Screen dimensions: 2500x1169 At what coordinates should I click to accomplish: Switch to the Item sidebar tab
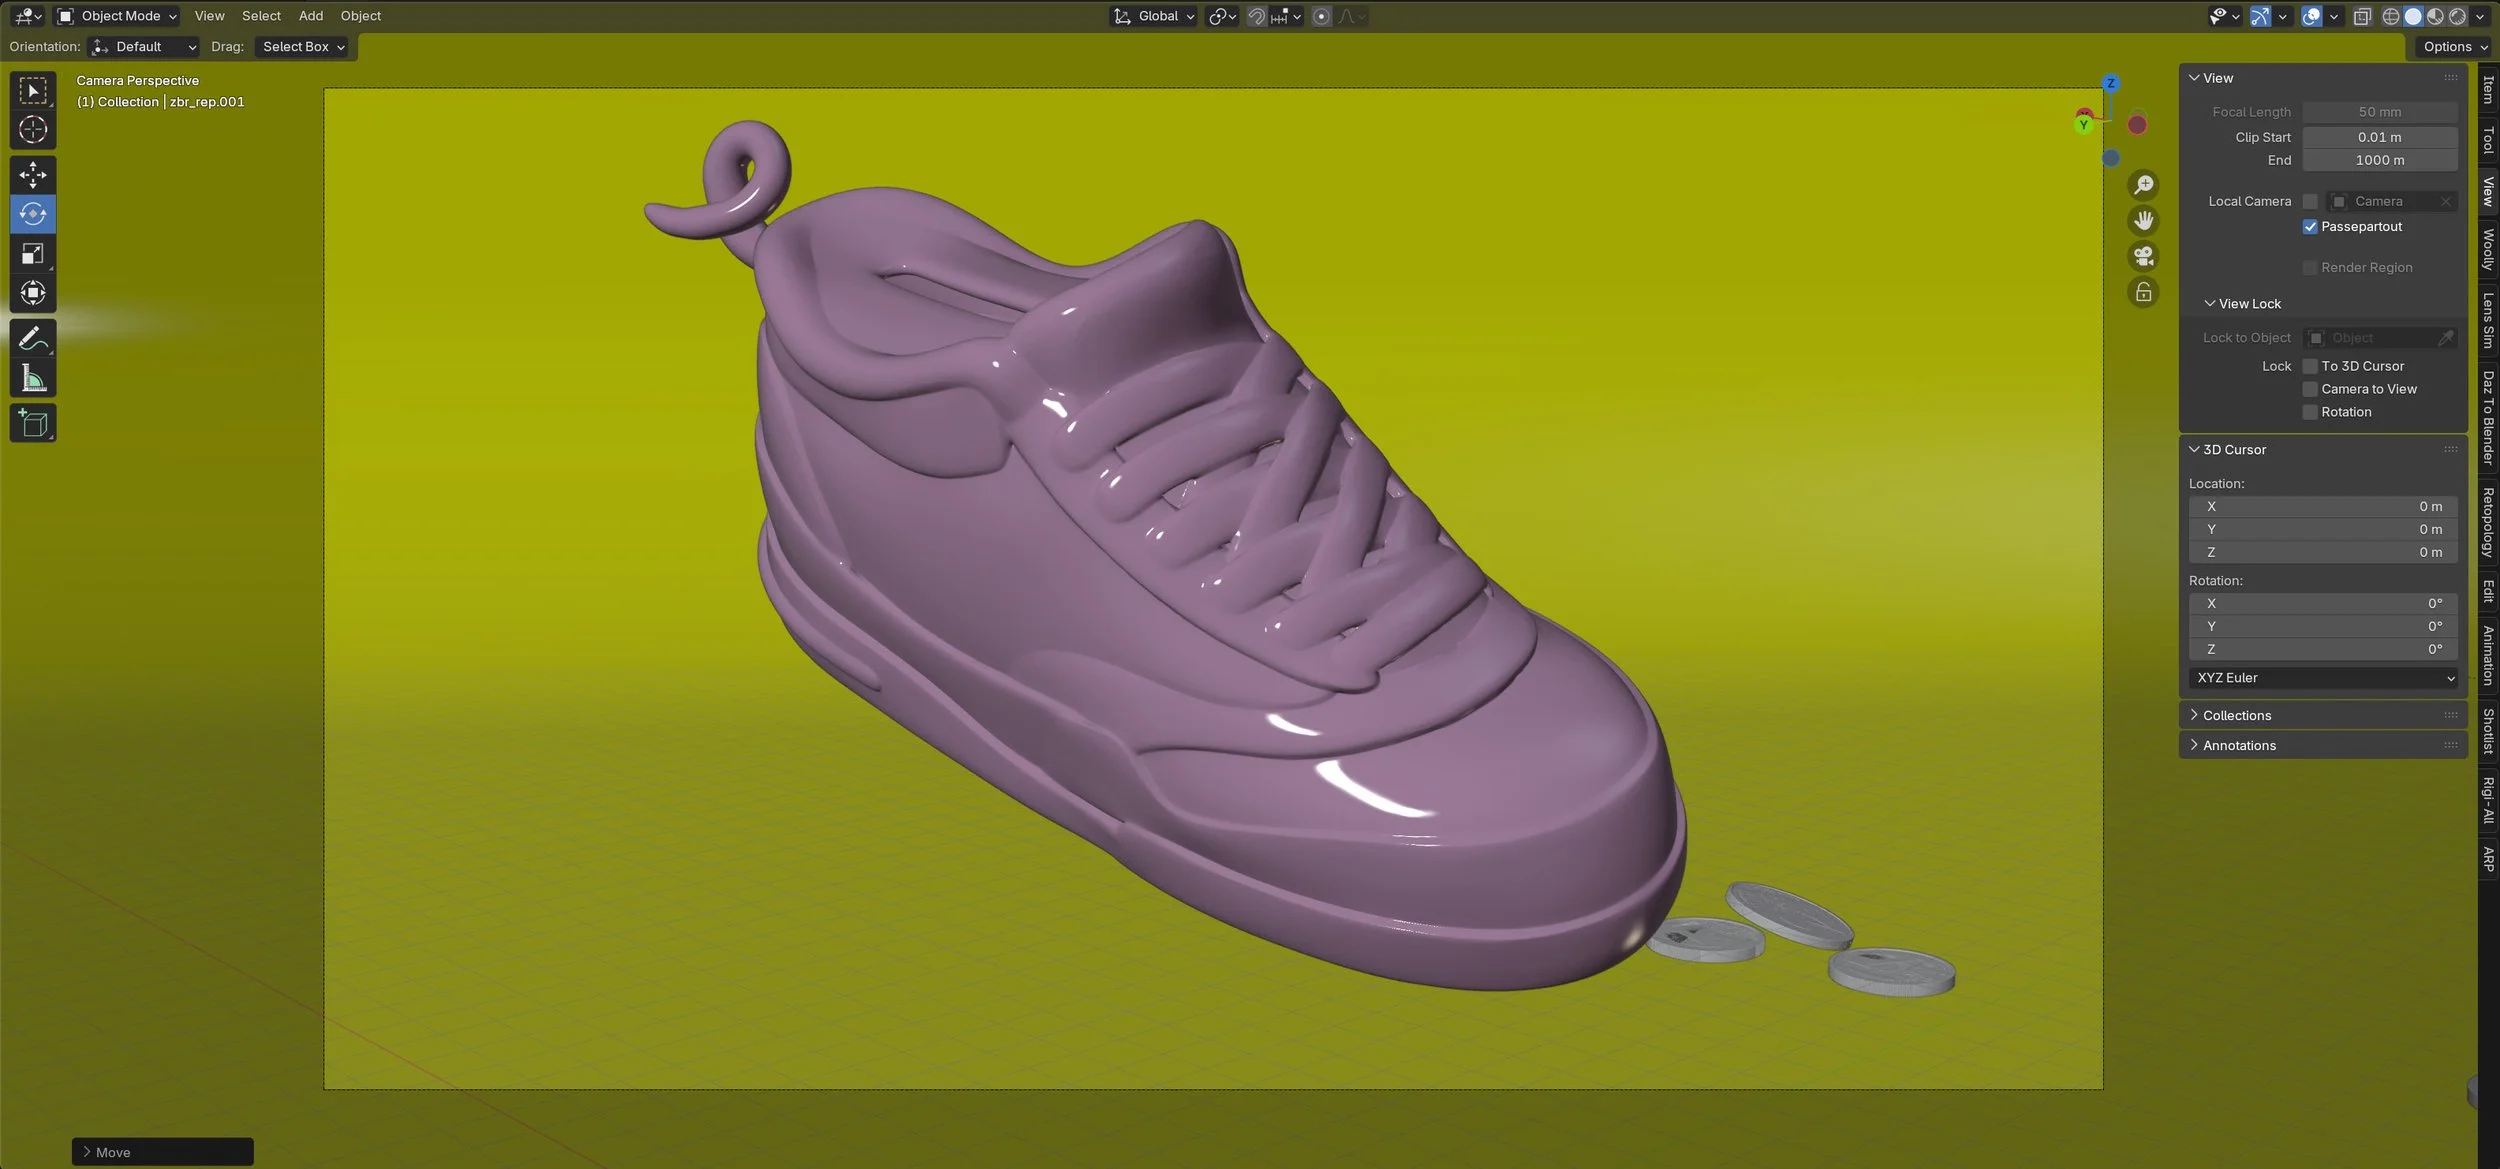[2488, 90]
